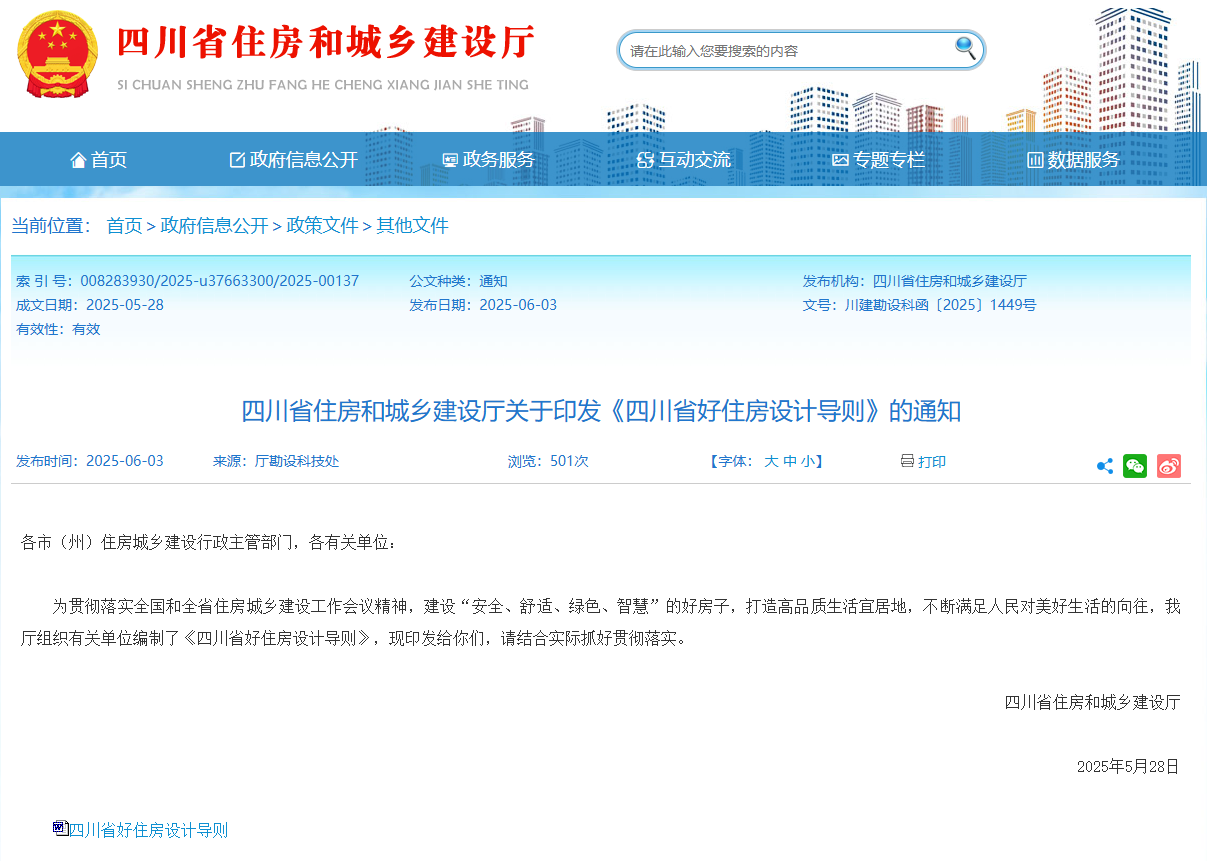1207x861 pixels.
Task: Set font size to 中
Action: pyautogui.click(x=789, y=462)
